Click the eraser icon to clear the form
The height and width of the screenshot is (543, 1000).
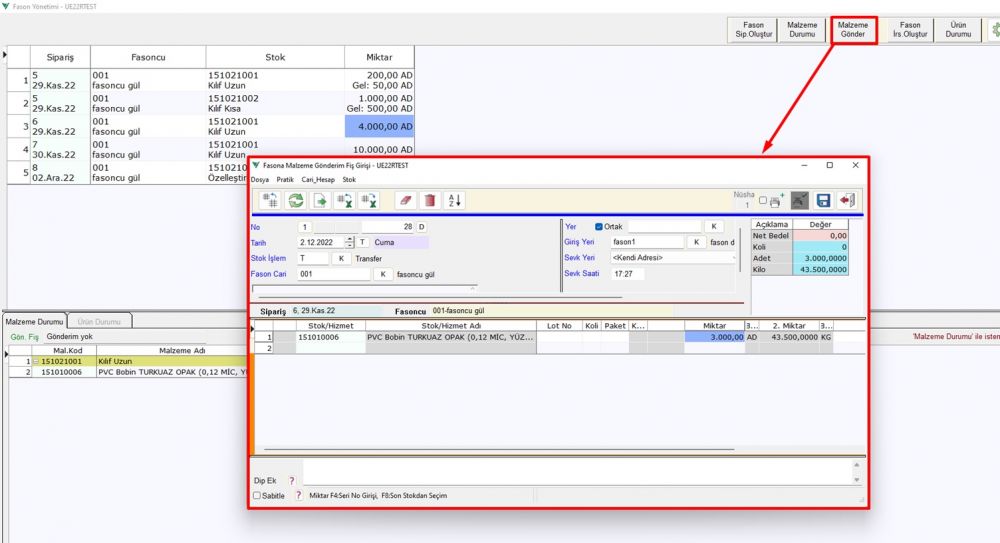click(405, 200)
